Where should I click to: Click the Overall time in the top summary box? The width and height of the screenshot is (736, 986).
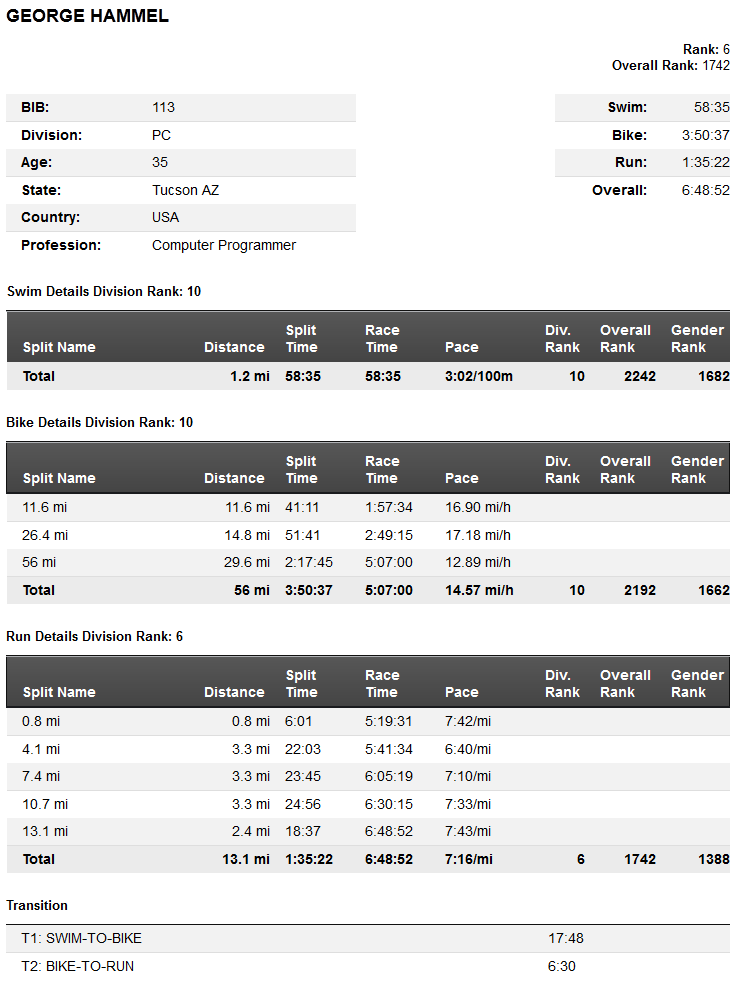click(705, 190)
